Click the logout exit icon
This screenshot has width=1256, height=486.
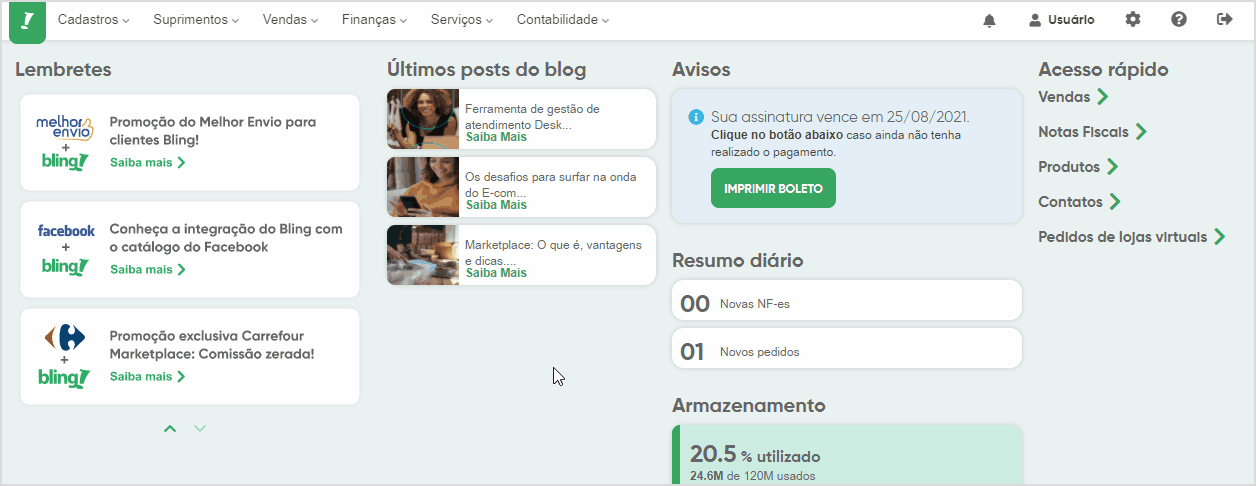pyautogui.click(x=1224, y=19)
